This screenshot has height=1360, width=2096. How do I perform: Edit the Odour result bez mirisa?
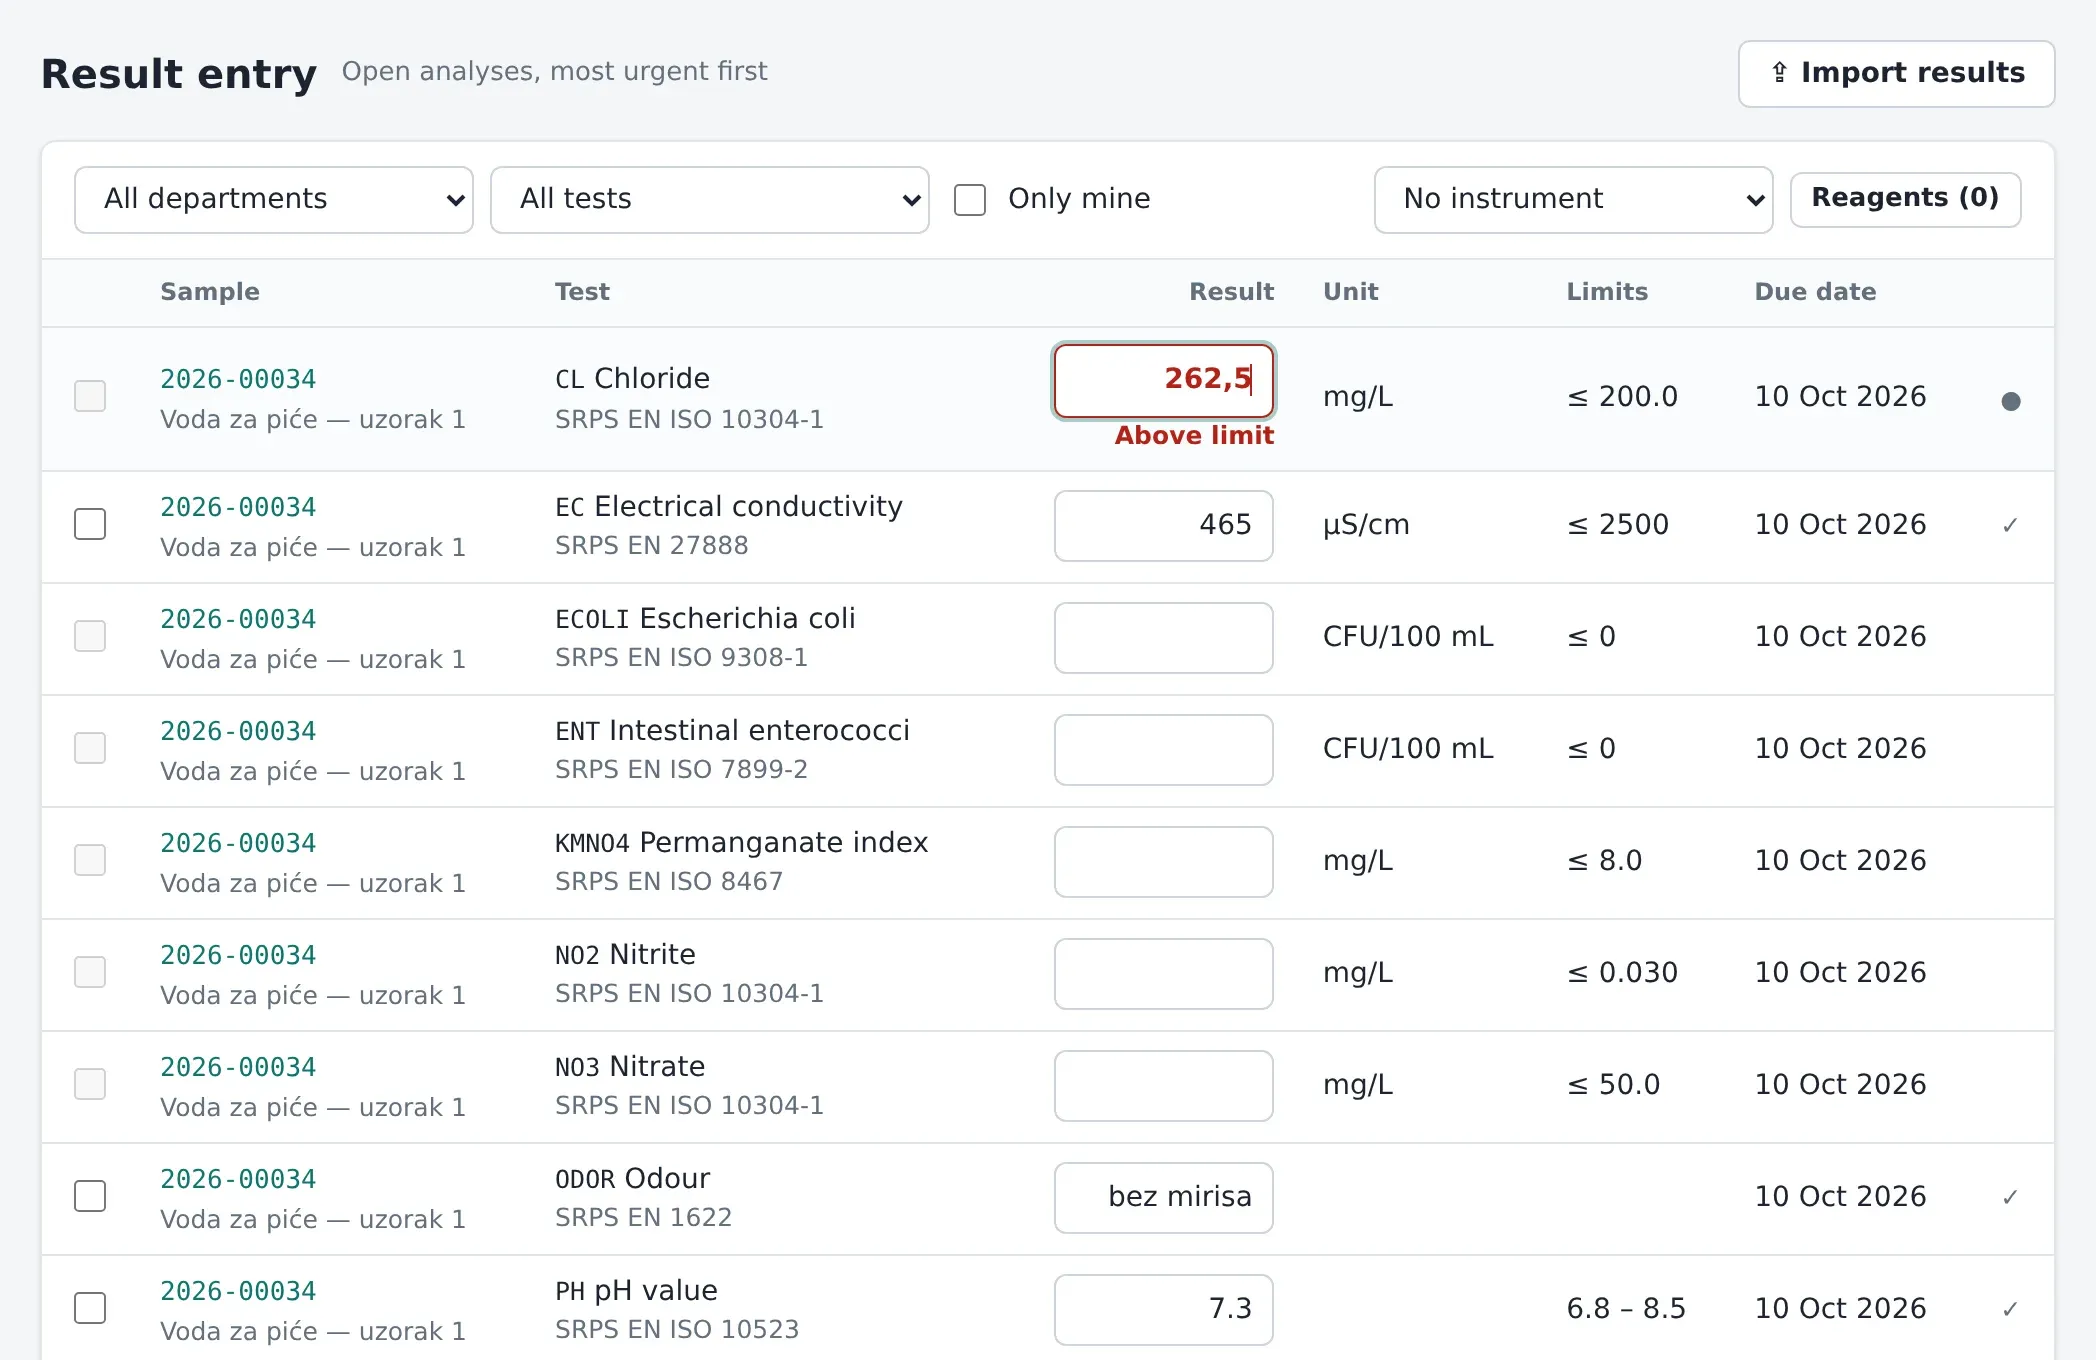click(x=1164, y=1198)
